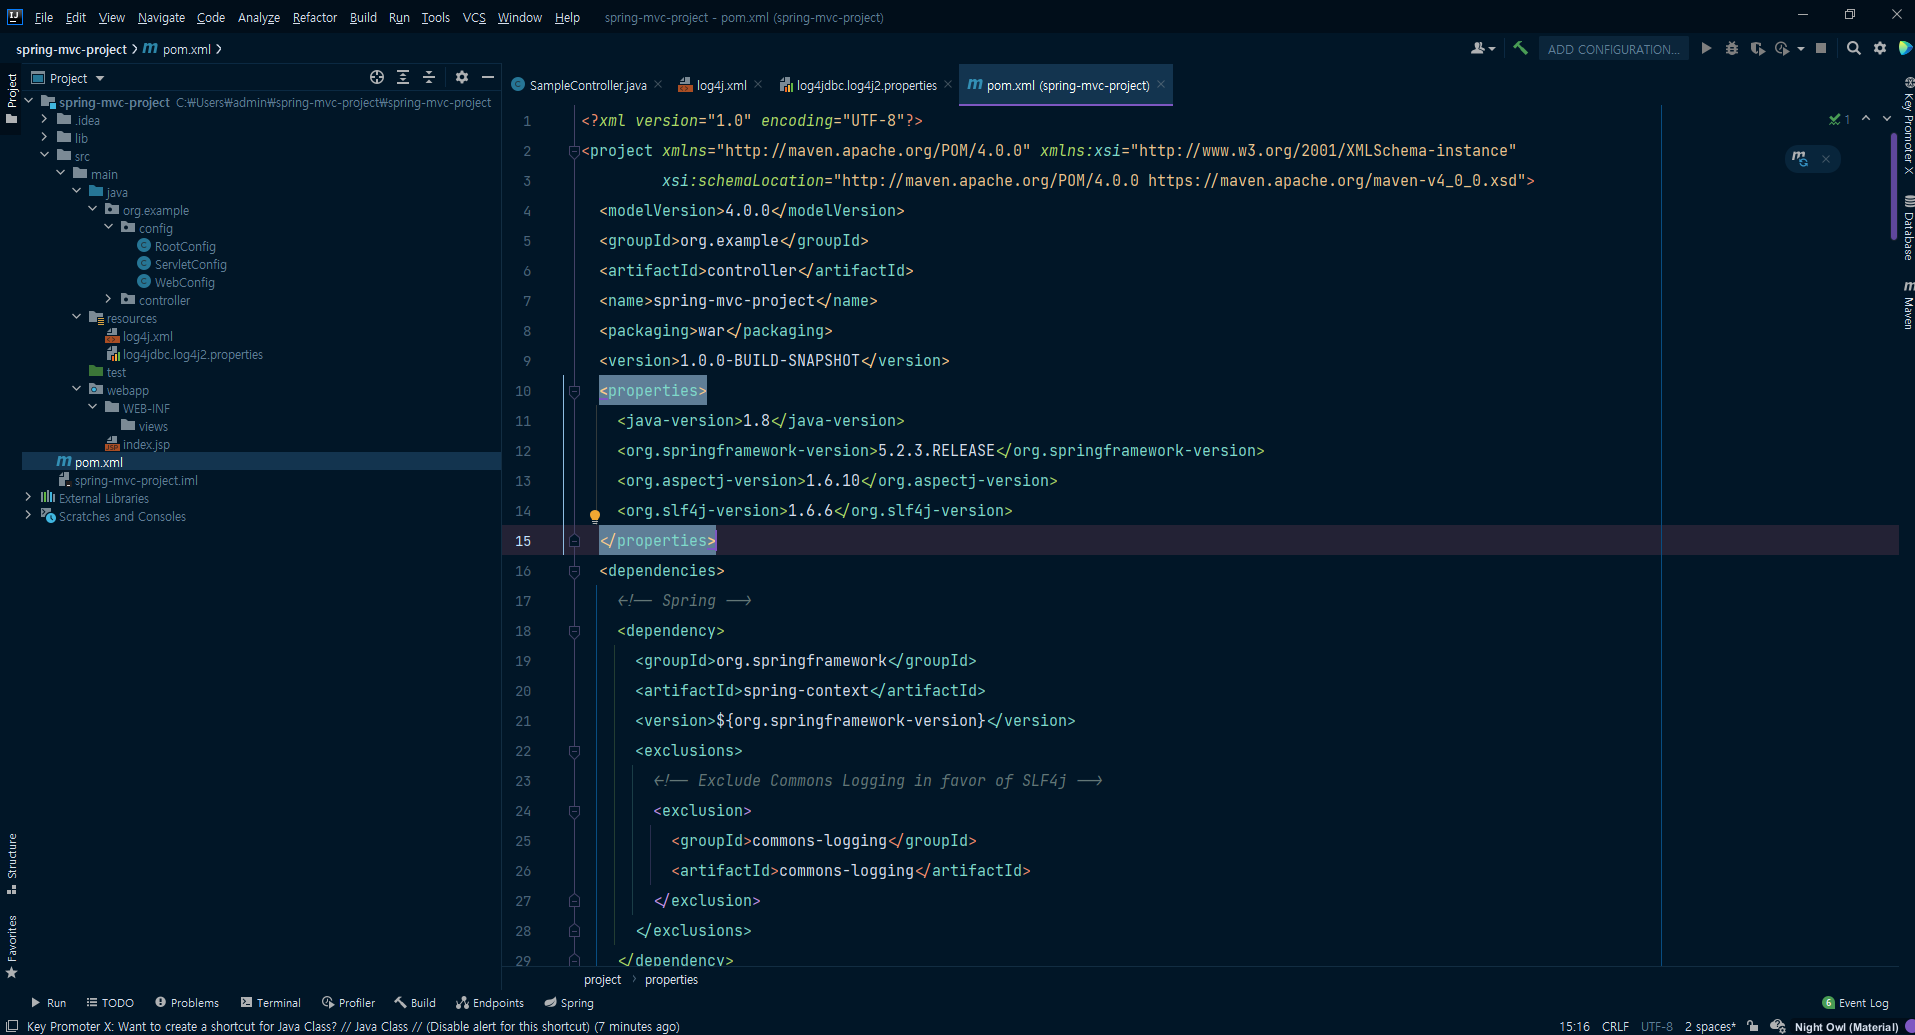Open the profiler run options dropdown arrow
The height and width of the screenshot is (1035, 1915).
click(1800, 48)
